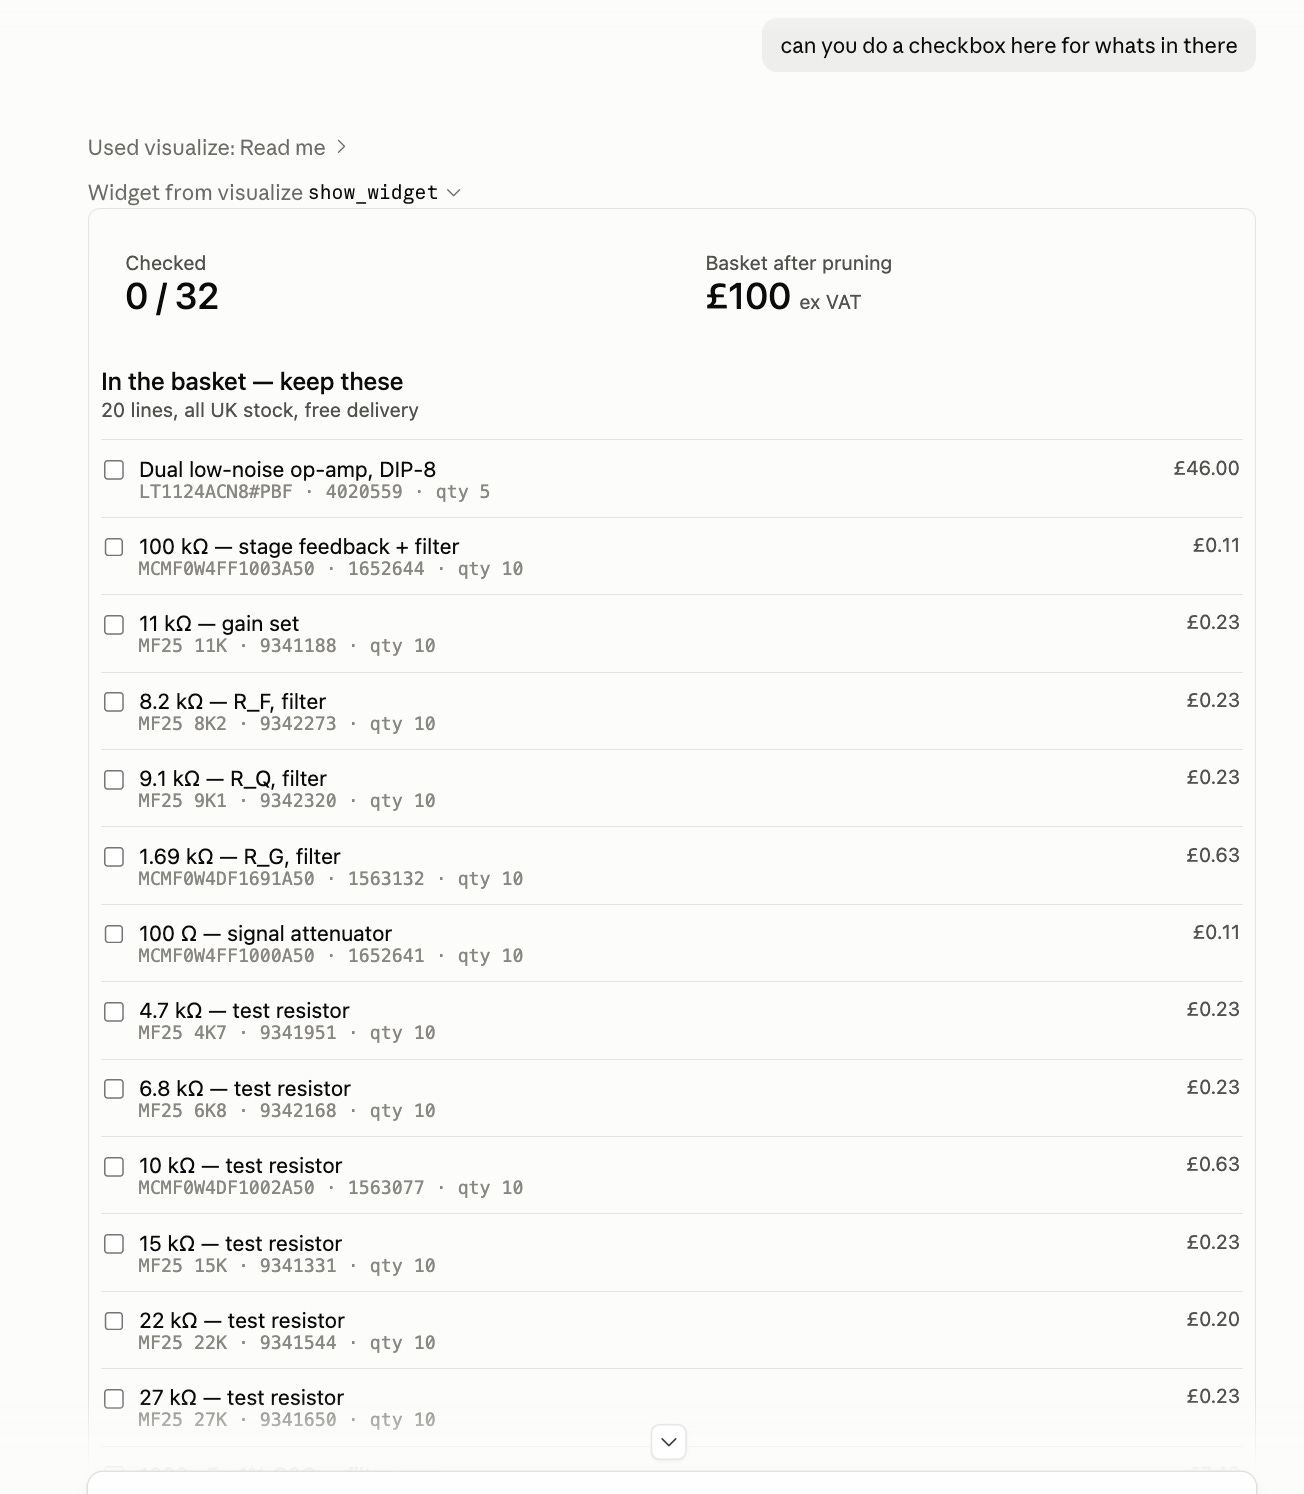This screenshot has height=1494, width=1304.
Task: Select the user message bubble text
Action: [1009, 46]
